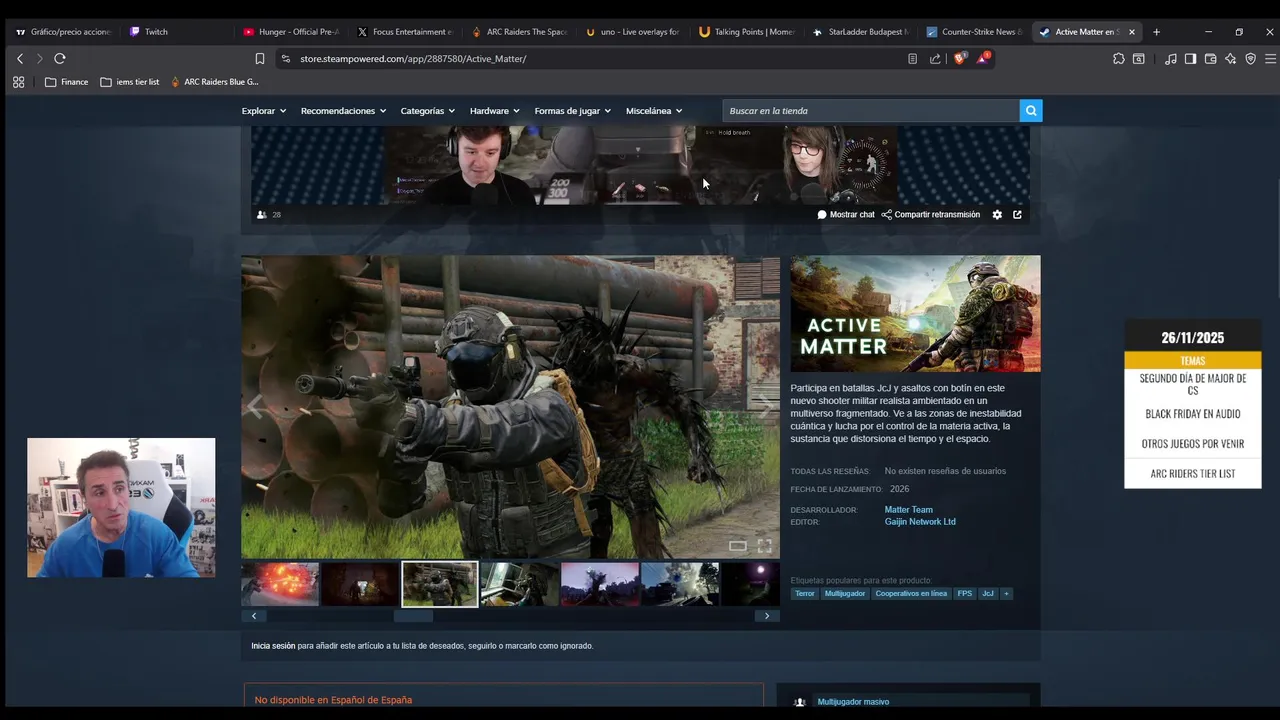Open the Brave wallet icon

pyautogui.click(x=1210, y=59)
